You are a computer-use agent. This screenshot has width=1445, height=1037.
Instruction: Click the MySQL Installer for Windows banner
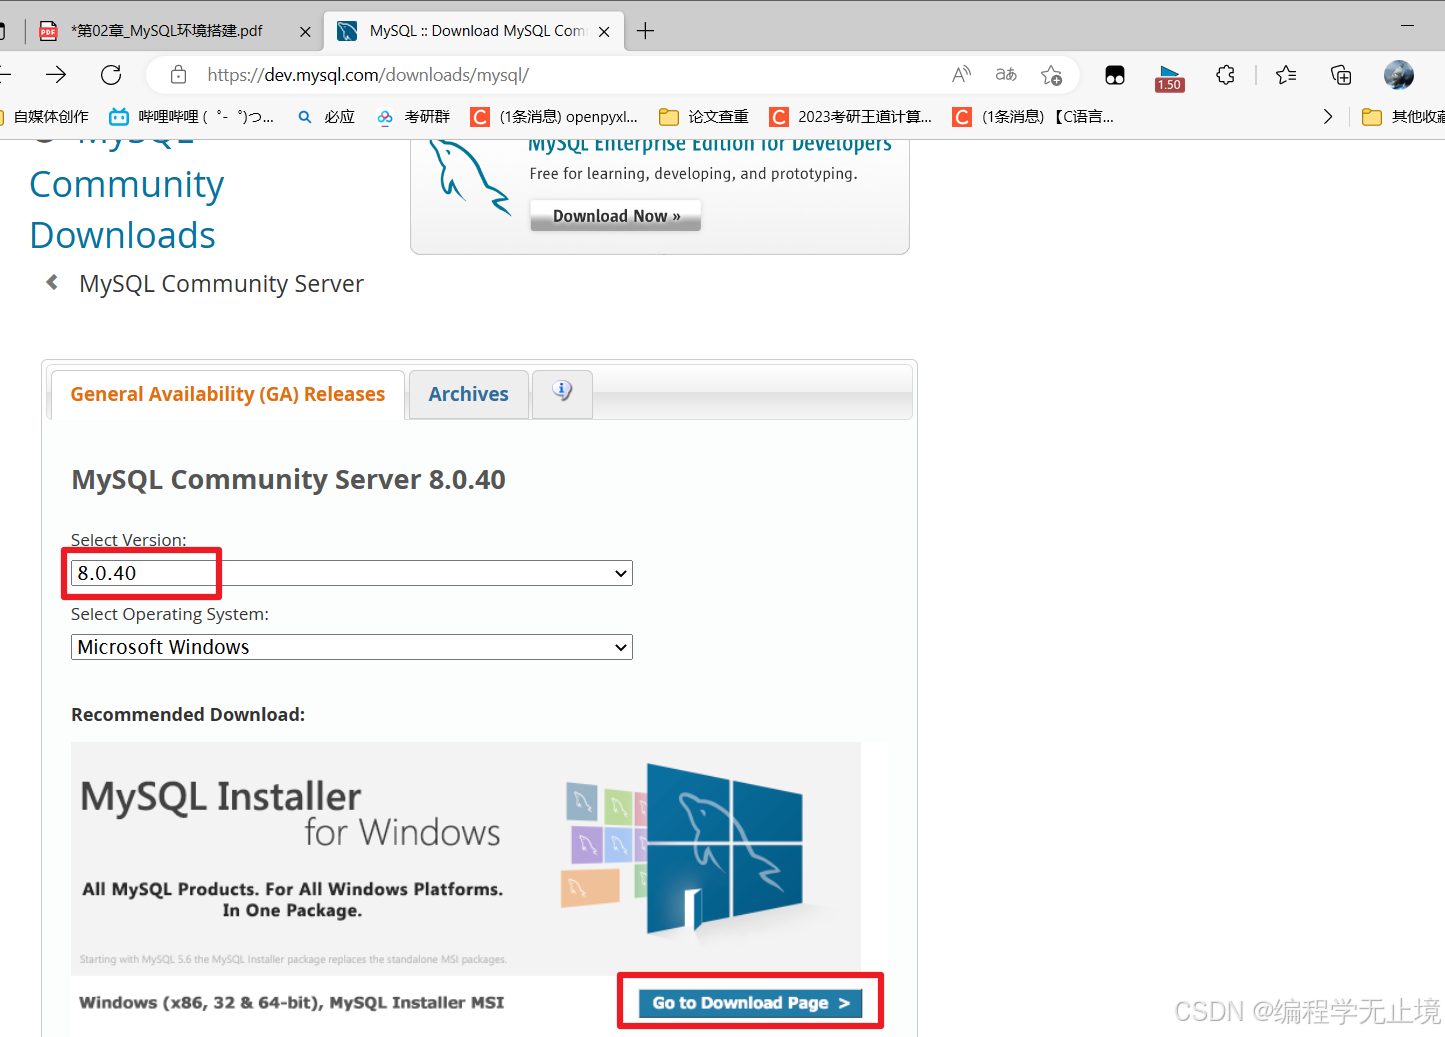pyautogui.click(x=466, y=858)
